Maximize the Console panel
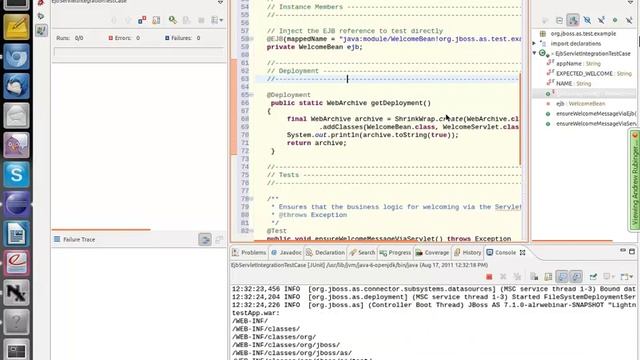Image resolution: width=640 pixels, height=360 pixels. (x=632, y=251)
